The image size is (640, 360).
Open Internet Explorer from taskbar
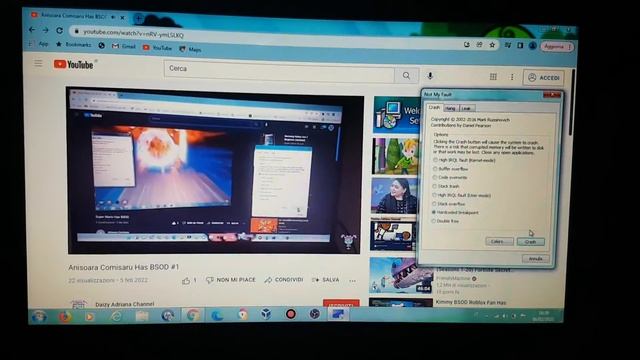click(116, 316)
